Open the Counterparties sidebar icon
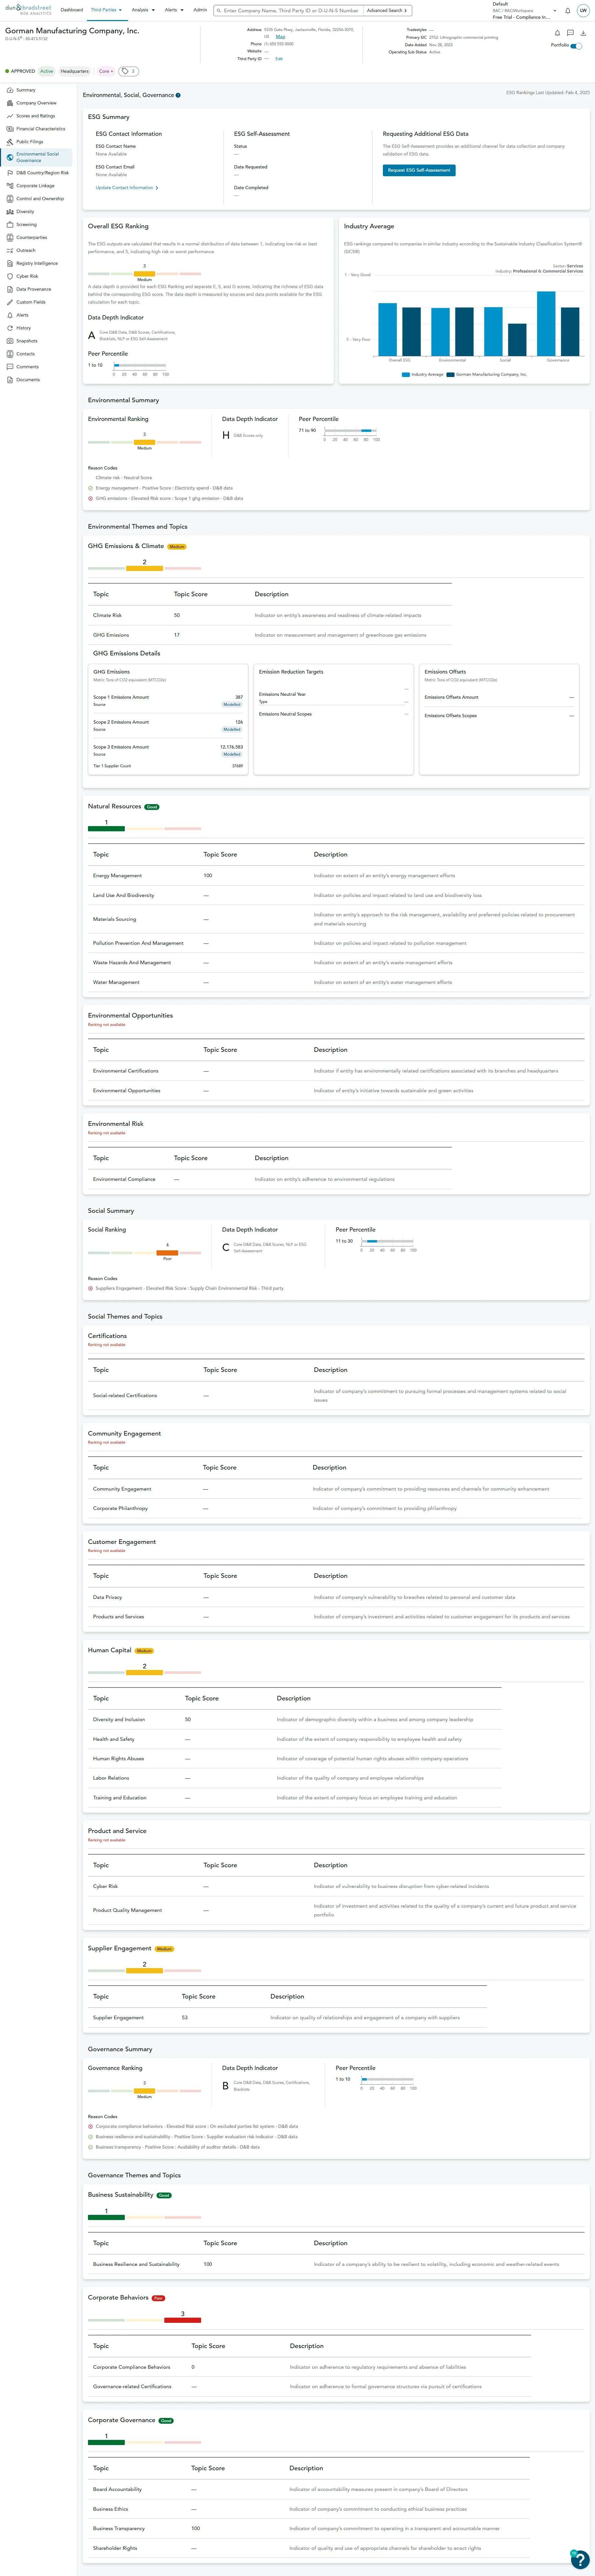Image resolution: width=595 pixels, height=2576 pixels. [10, 238]
